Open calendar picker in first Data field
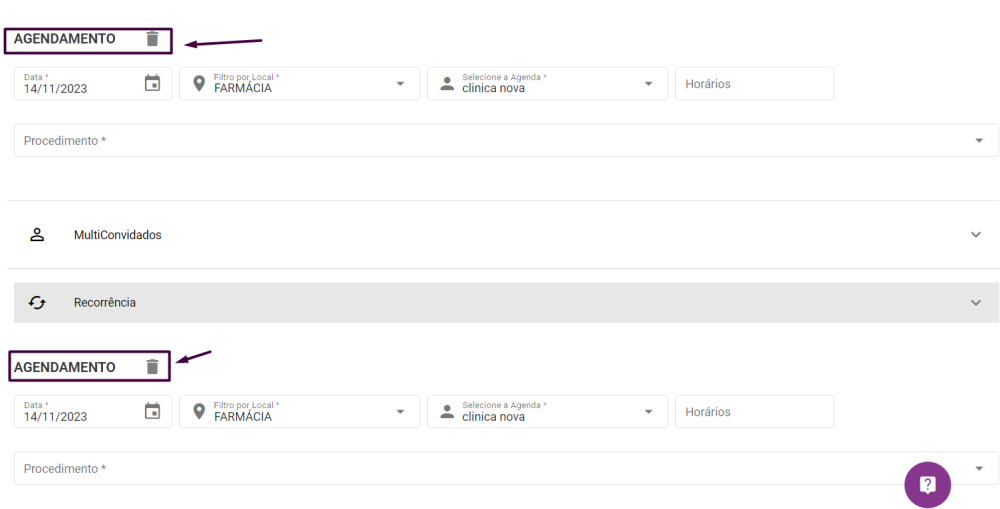The width and height of the screenshot is (1000, 509). click(x=152, y=83)
